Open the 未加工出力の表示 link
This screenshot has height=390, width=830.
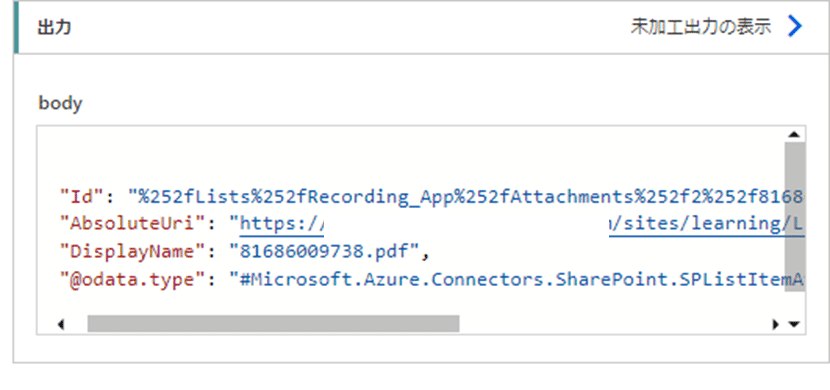click(x=701, y=27)
